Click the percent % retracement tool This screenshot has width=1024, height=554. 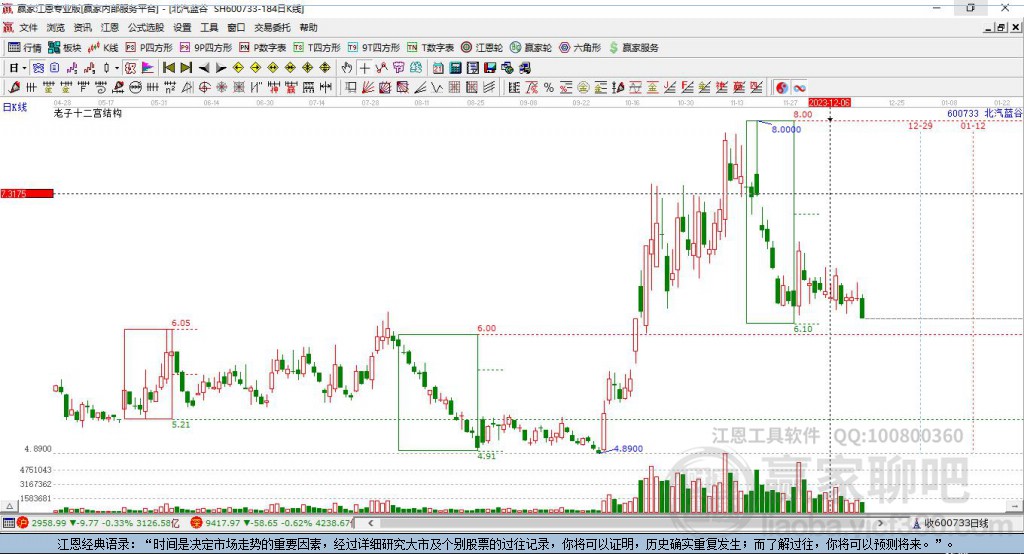tap(549, 88)
